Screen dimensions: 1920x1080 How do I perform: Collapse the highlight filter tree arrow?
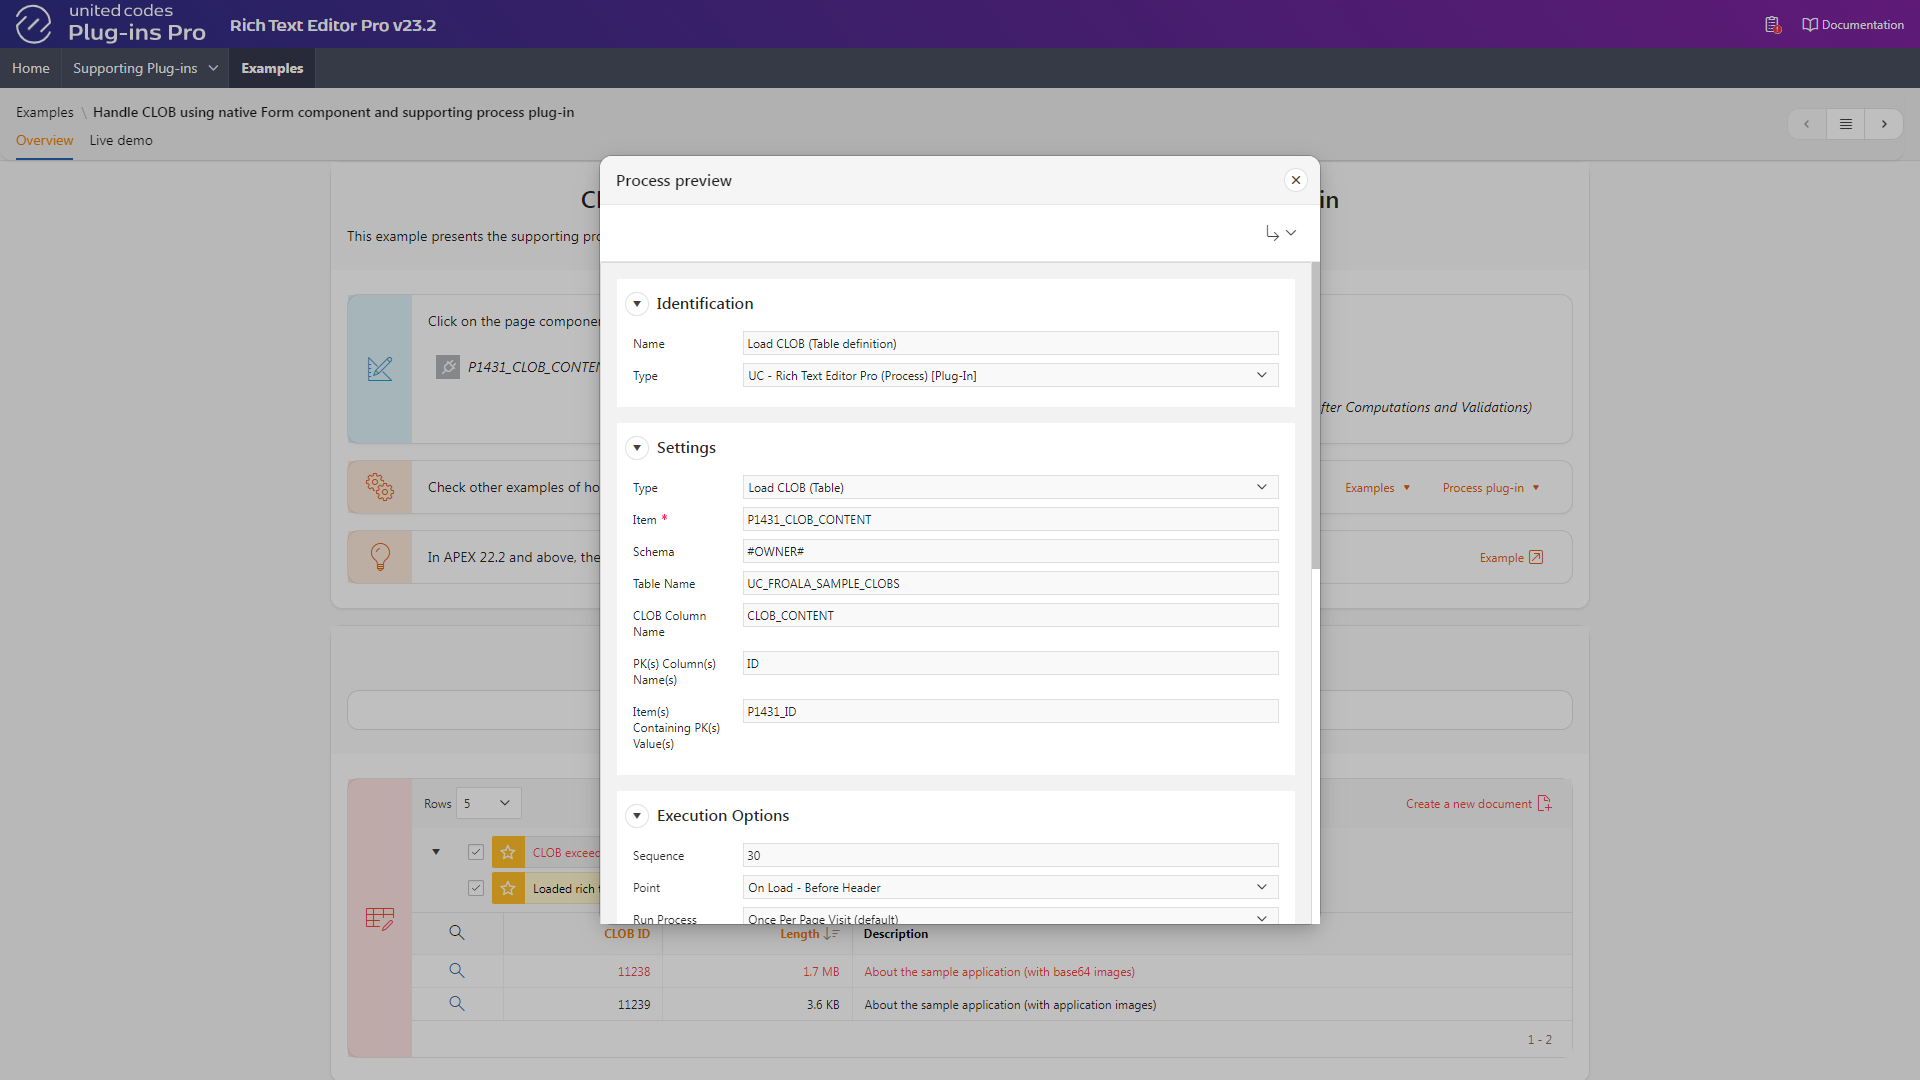pyautogui.click(x=436, y=852)
